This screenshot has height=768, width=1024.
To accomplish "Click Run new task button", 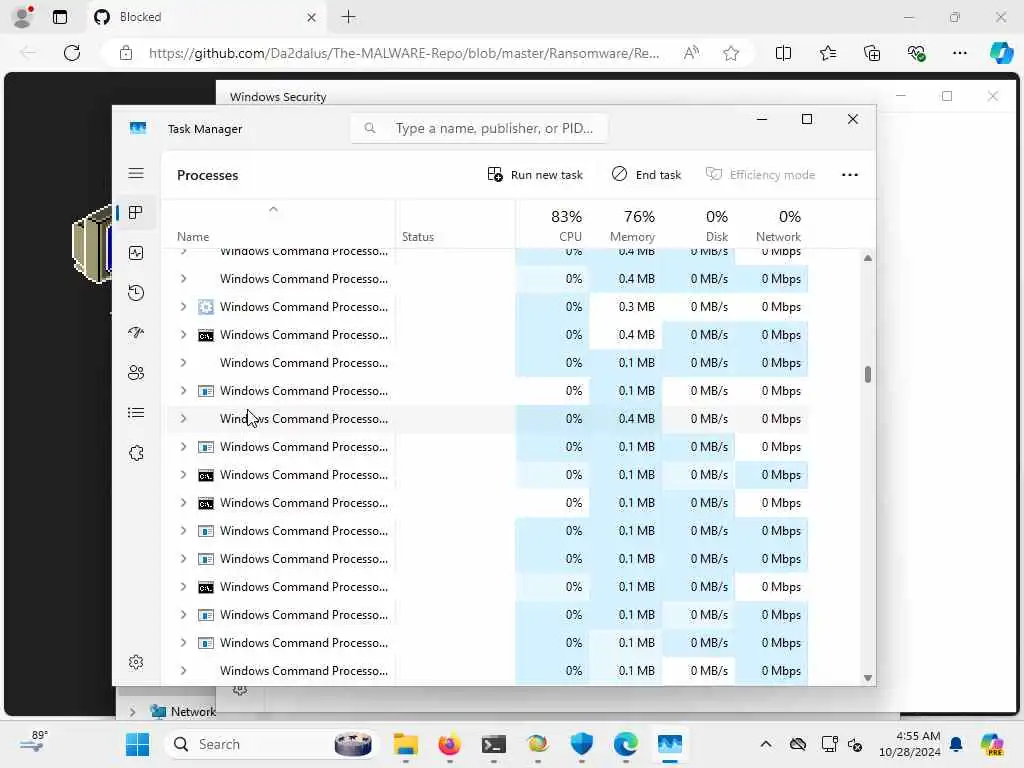I will click(535, 174).
